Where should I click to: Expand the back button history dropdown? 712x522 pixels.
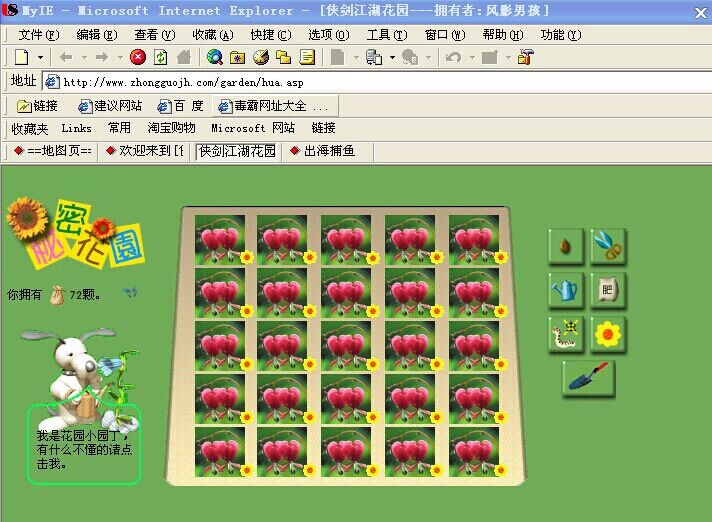click(84, 58)
